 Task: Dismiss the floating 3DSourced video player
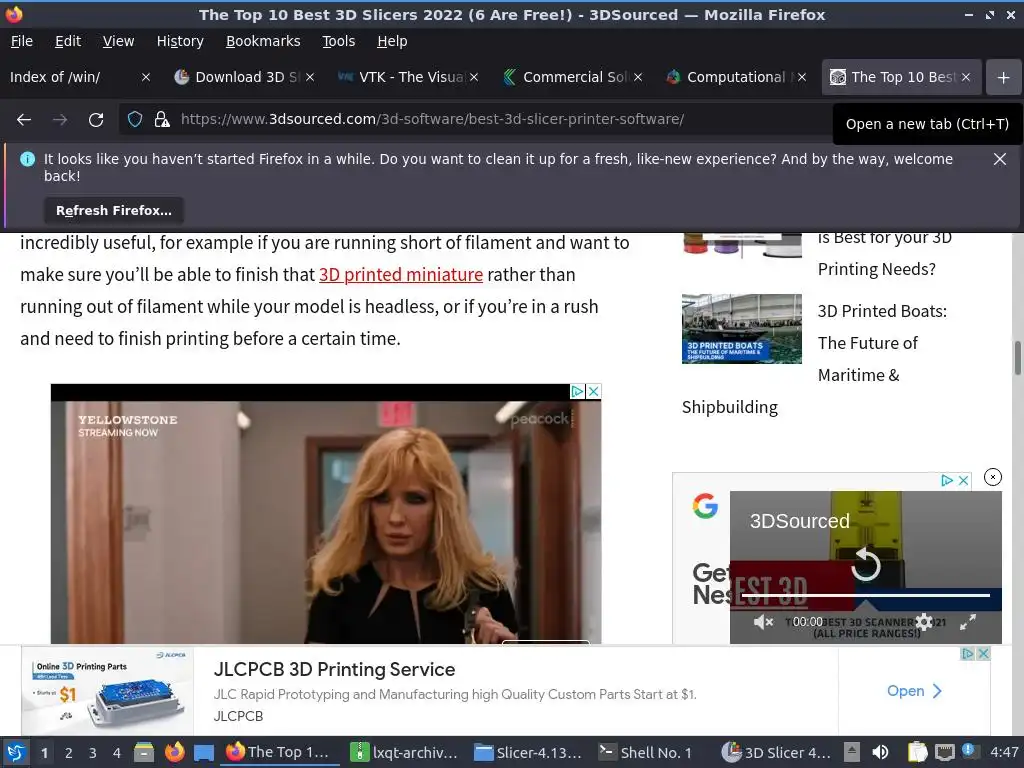pyautogui.click(x=993, y=477)
